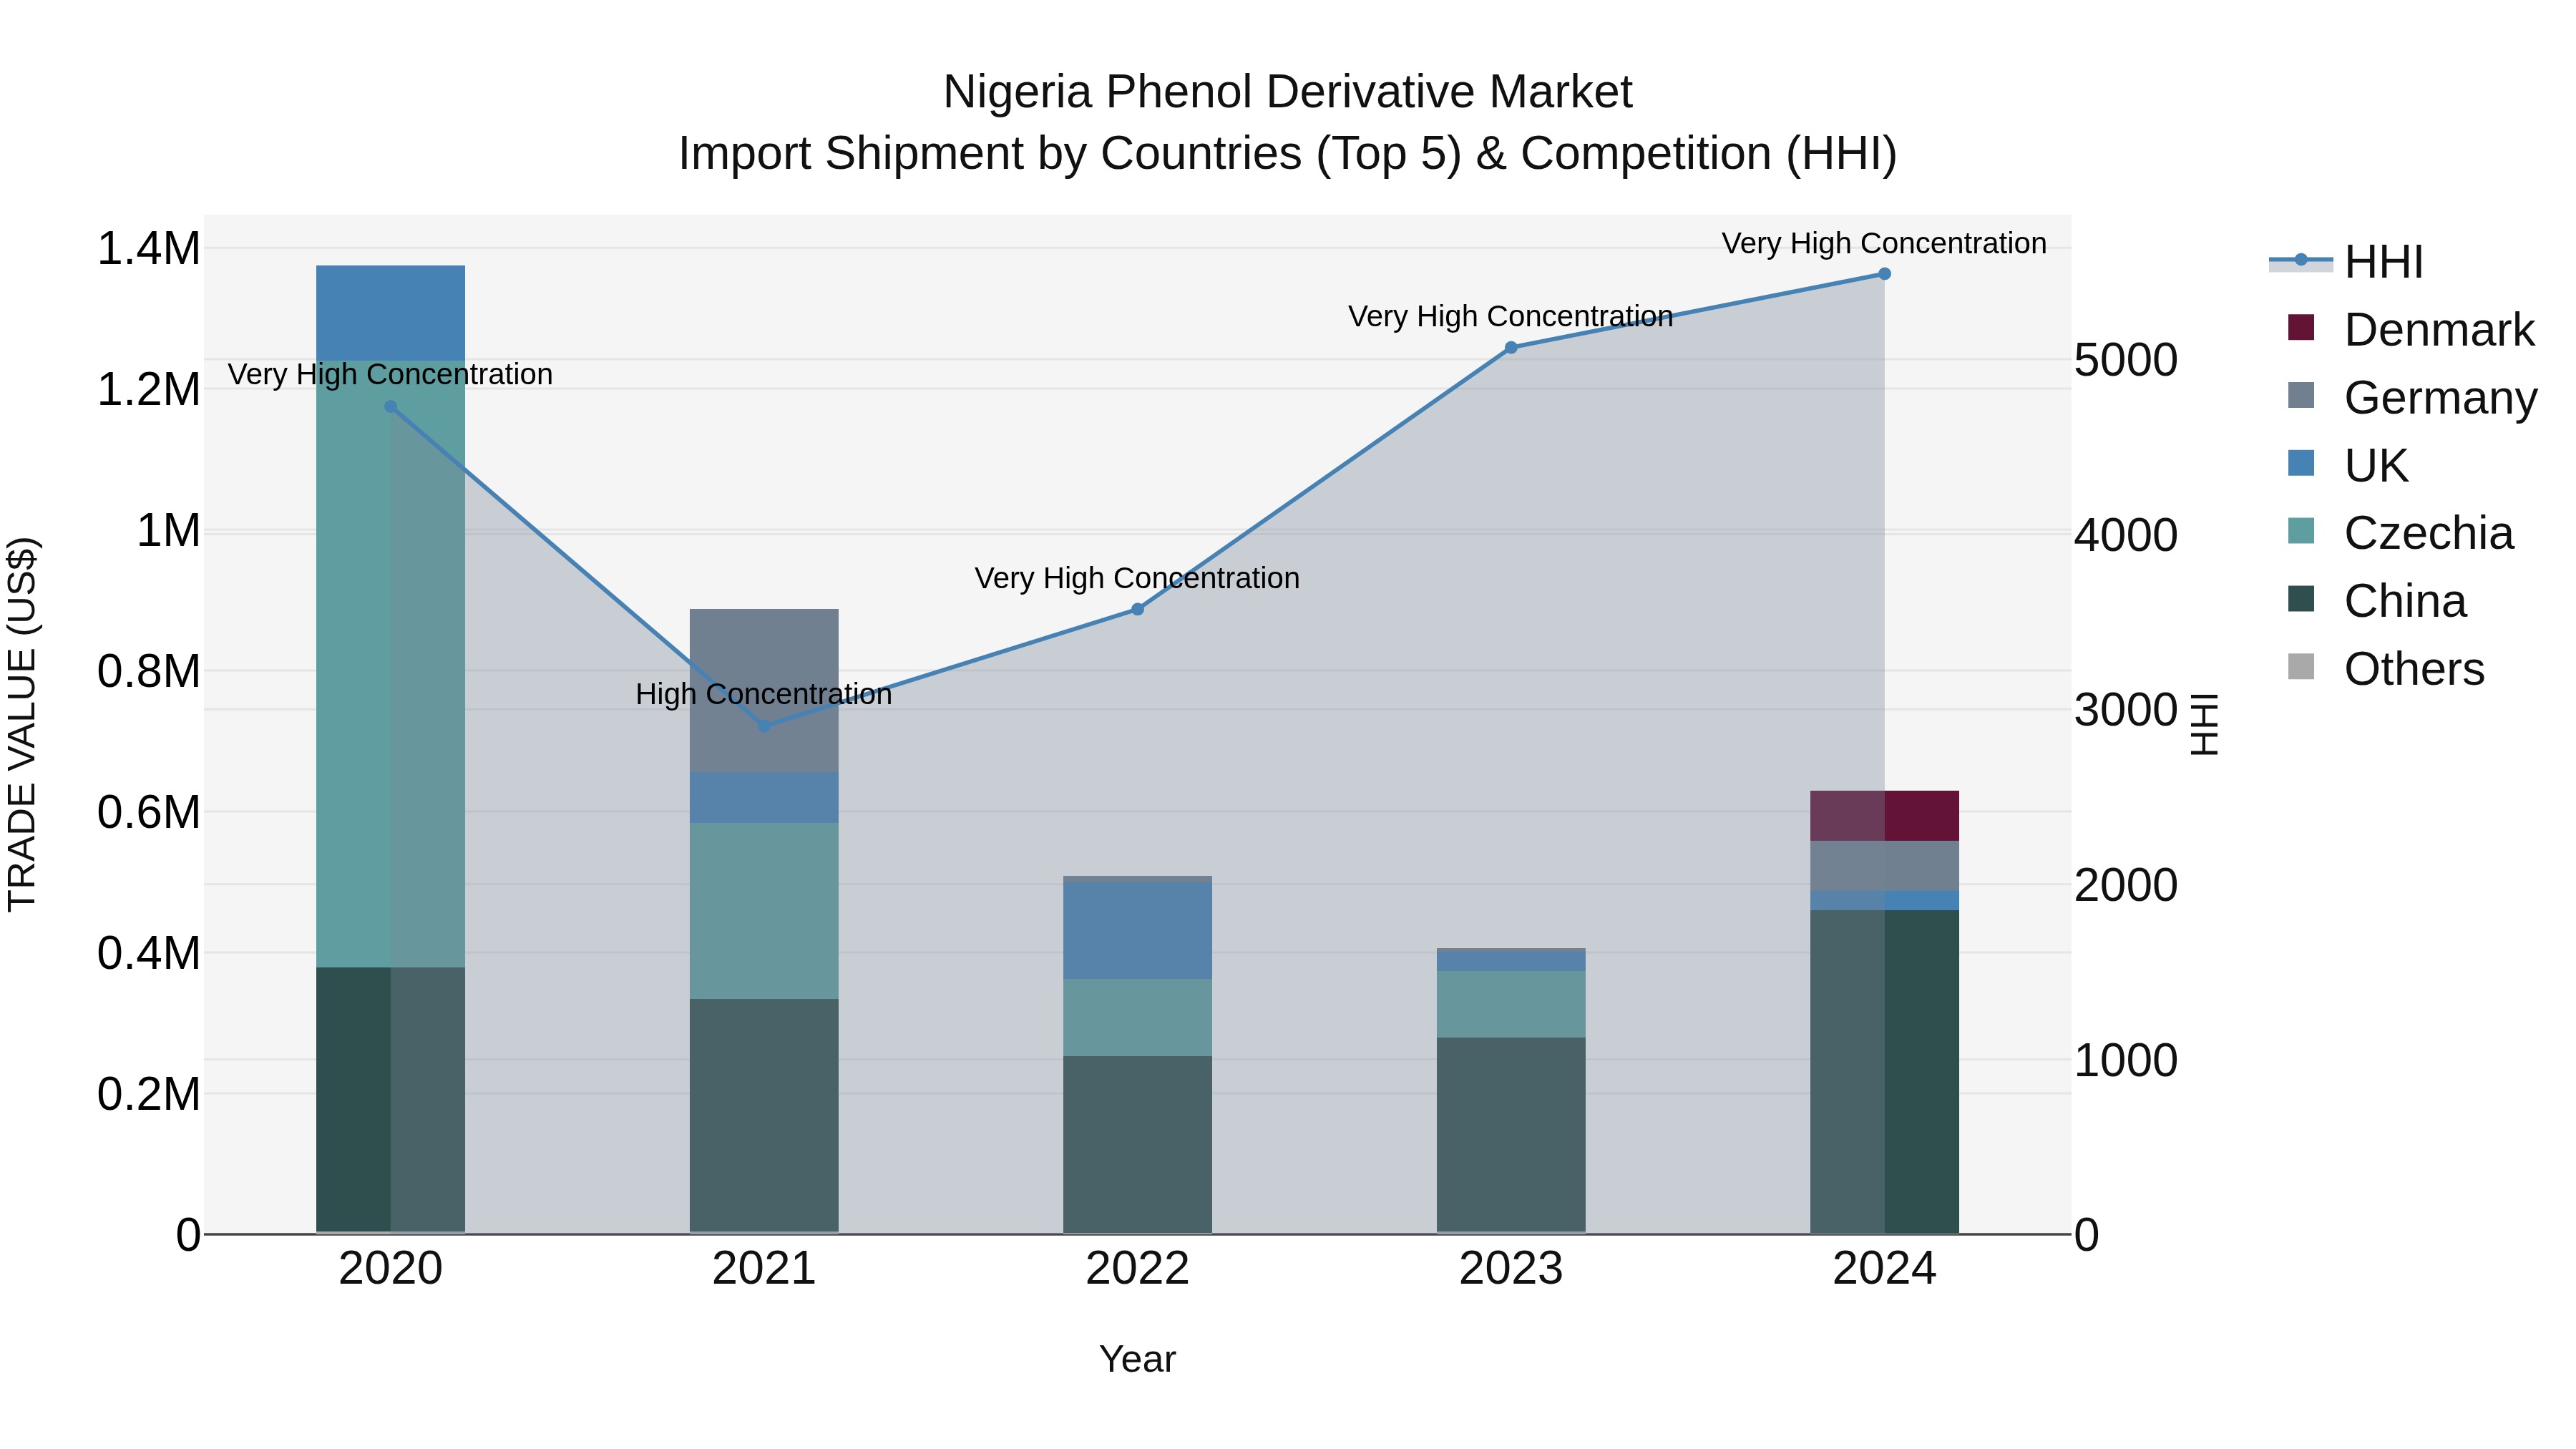Click the HHI marker for 2021
This screenshot has width=2576, height=1449.
764,726
